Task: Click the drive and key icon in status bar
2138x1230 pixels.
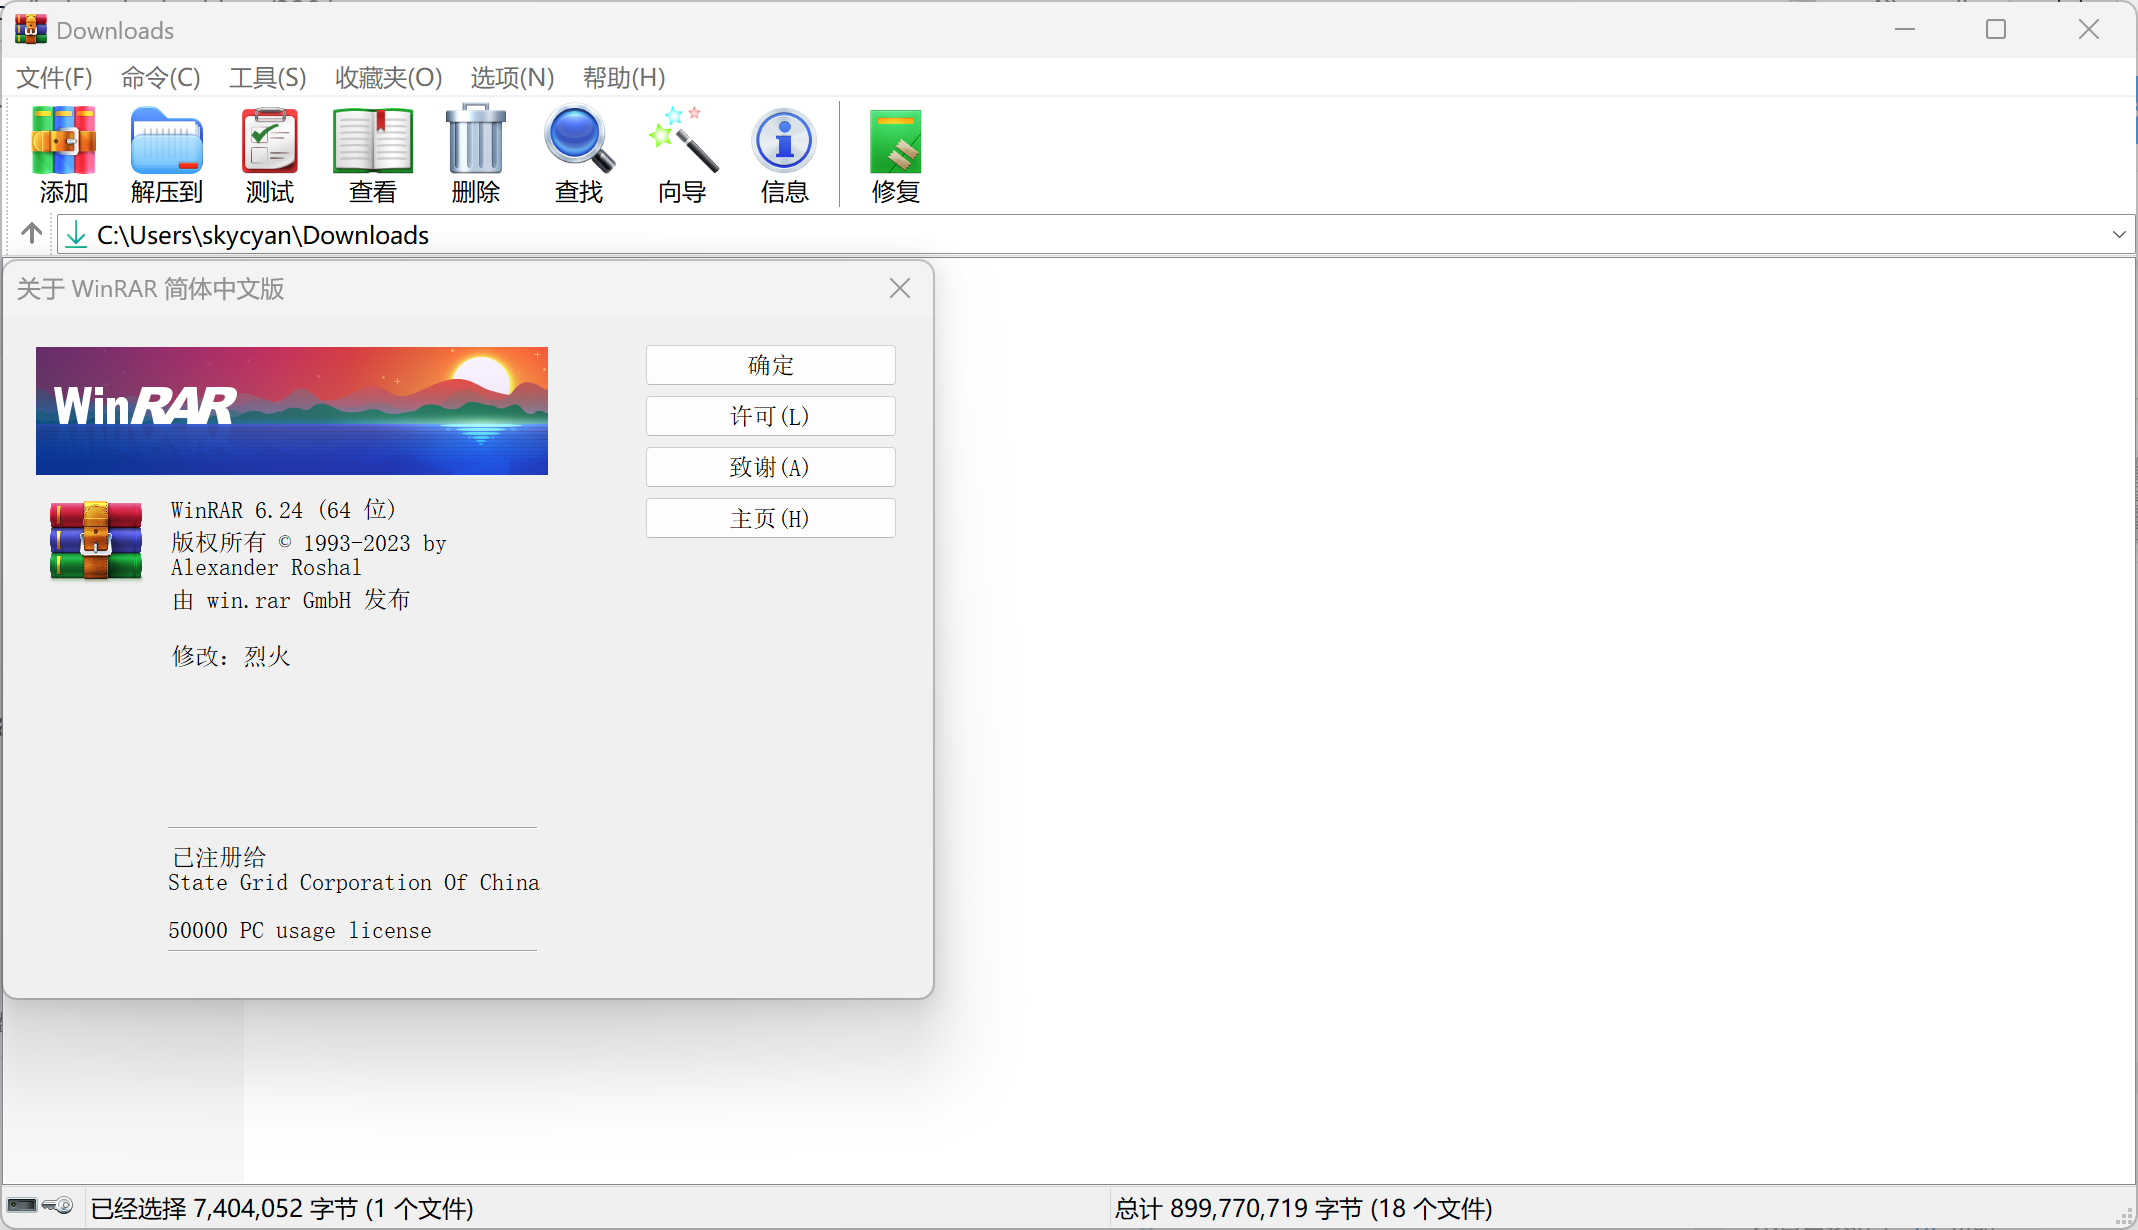Action: click(x=40, y=1206)
